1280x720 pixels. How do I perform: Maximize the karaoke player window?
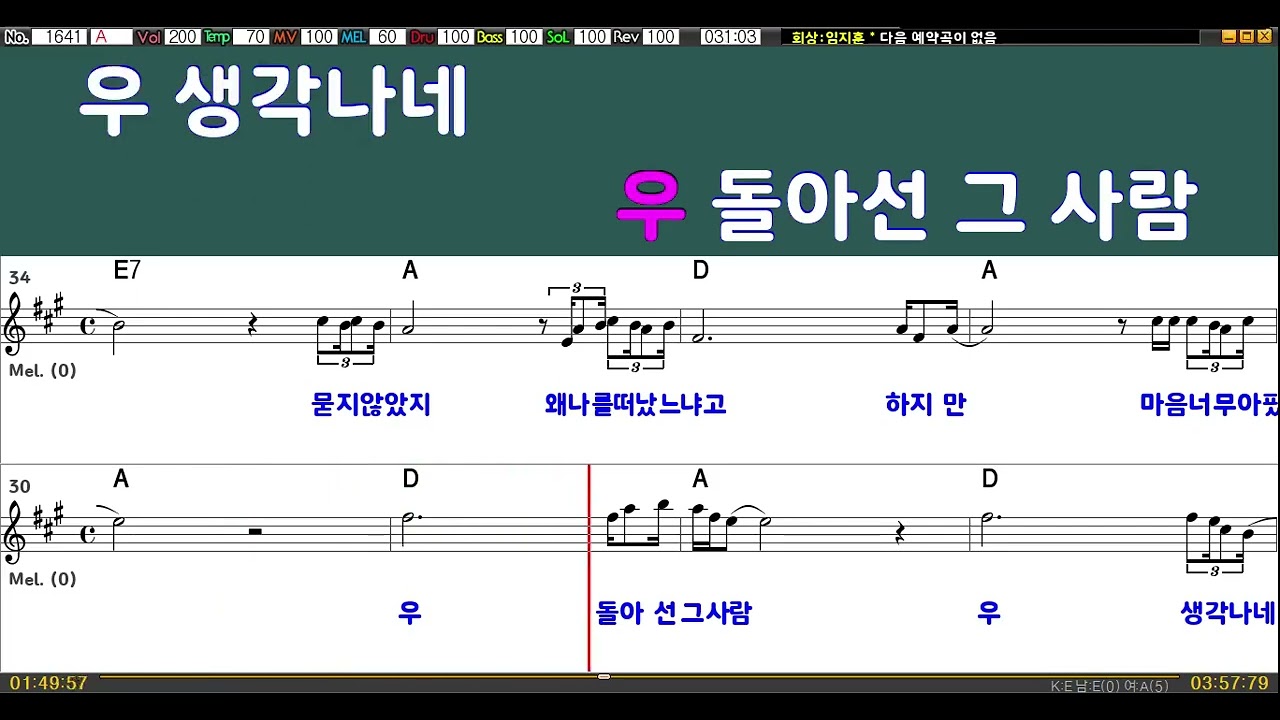[x=1246, y=37]
